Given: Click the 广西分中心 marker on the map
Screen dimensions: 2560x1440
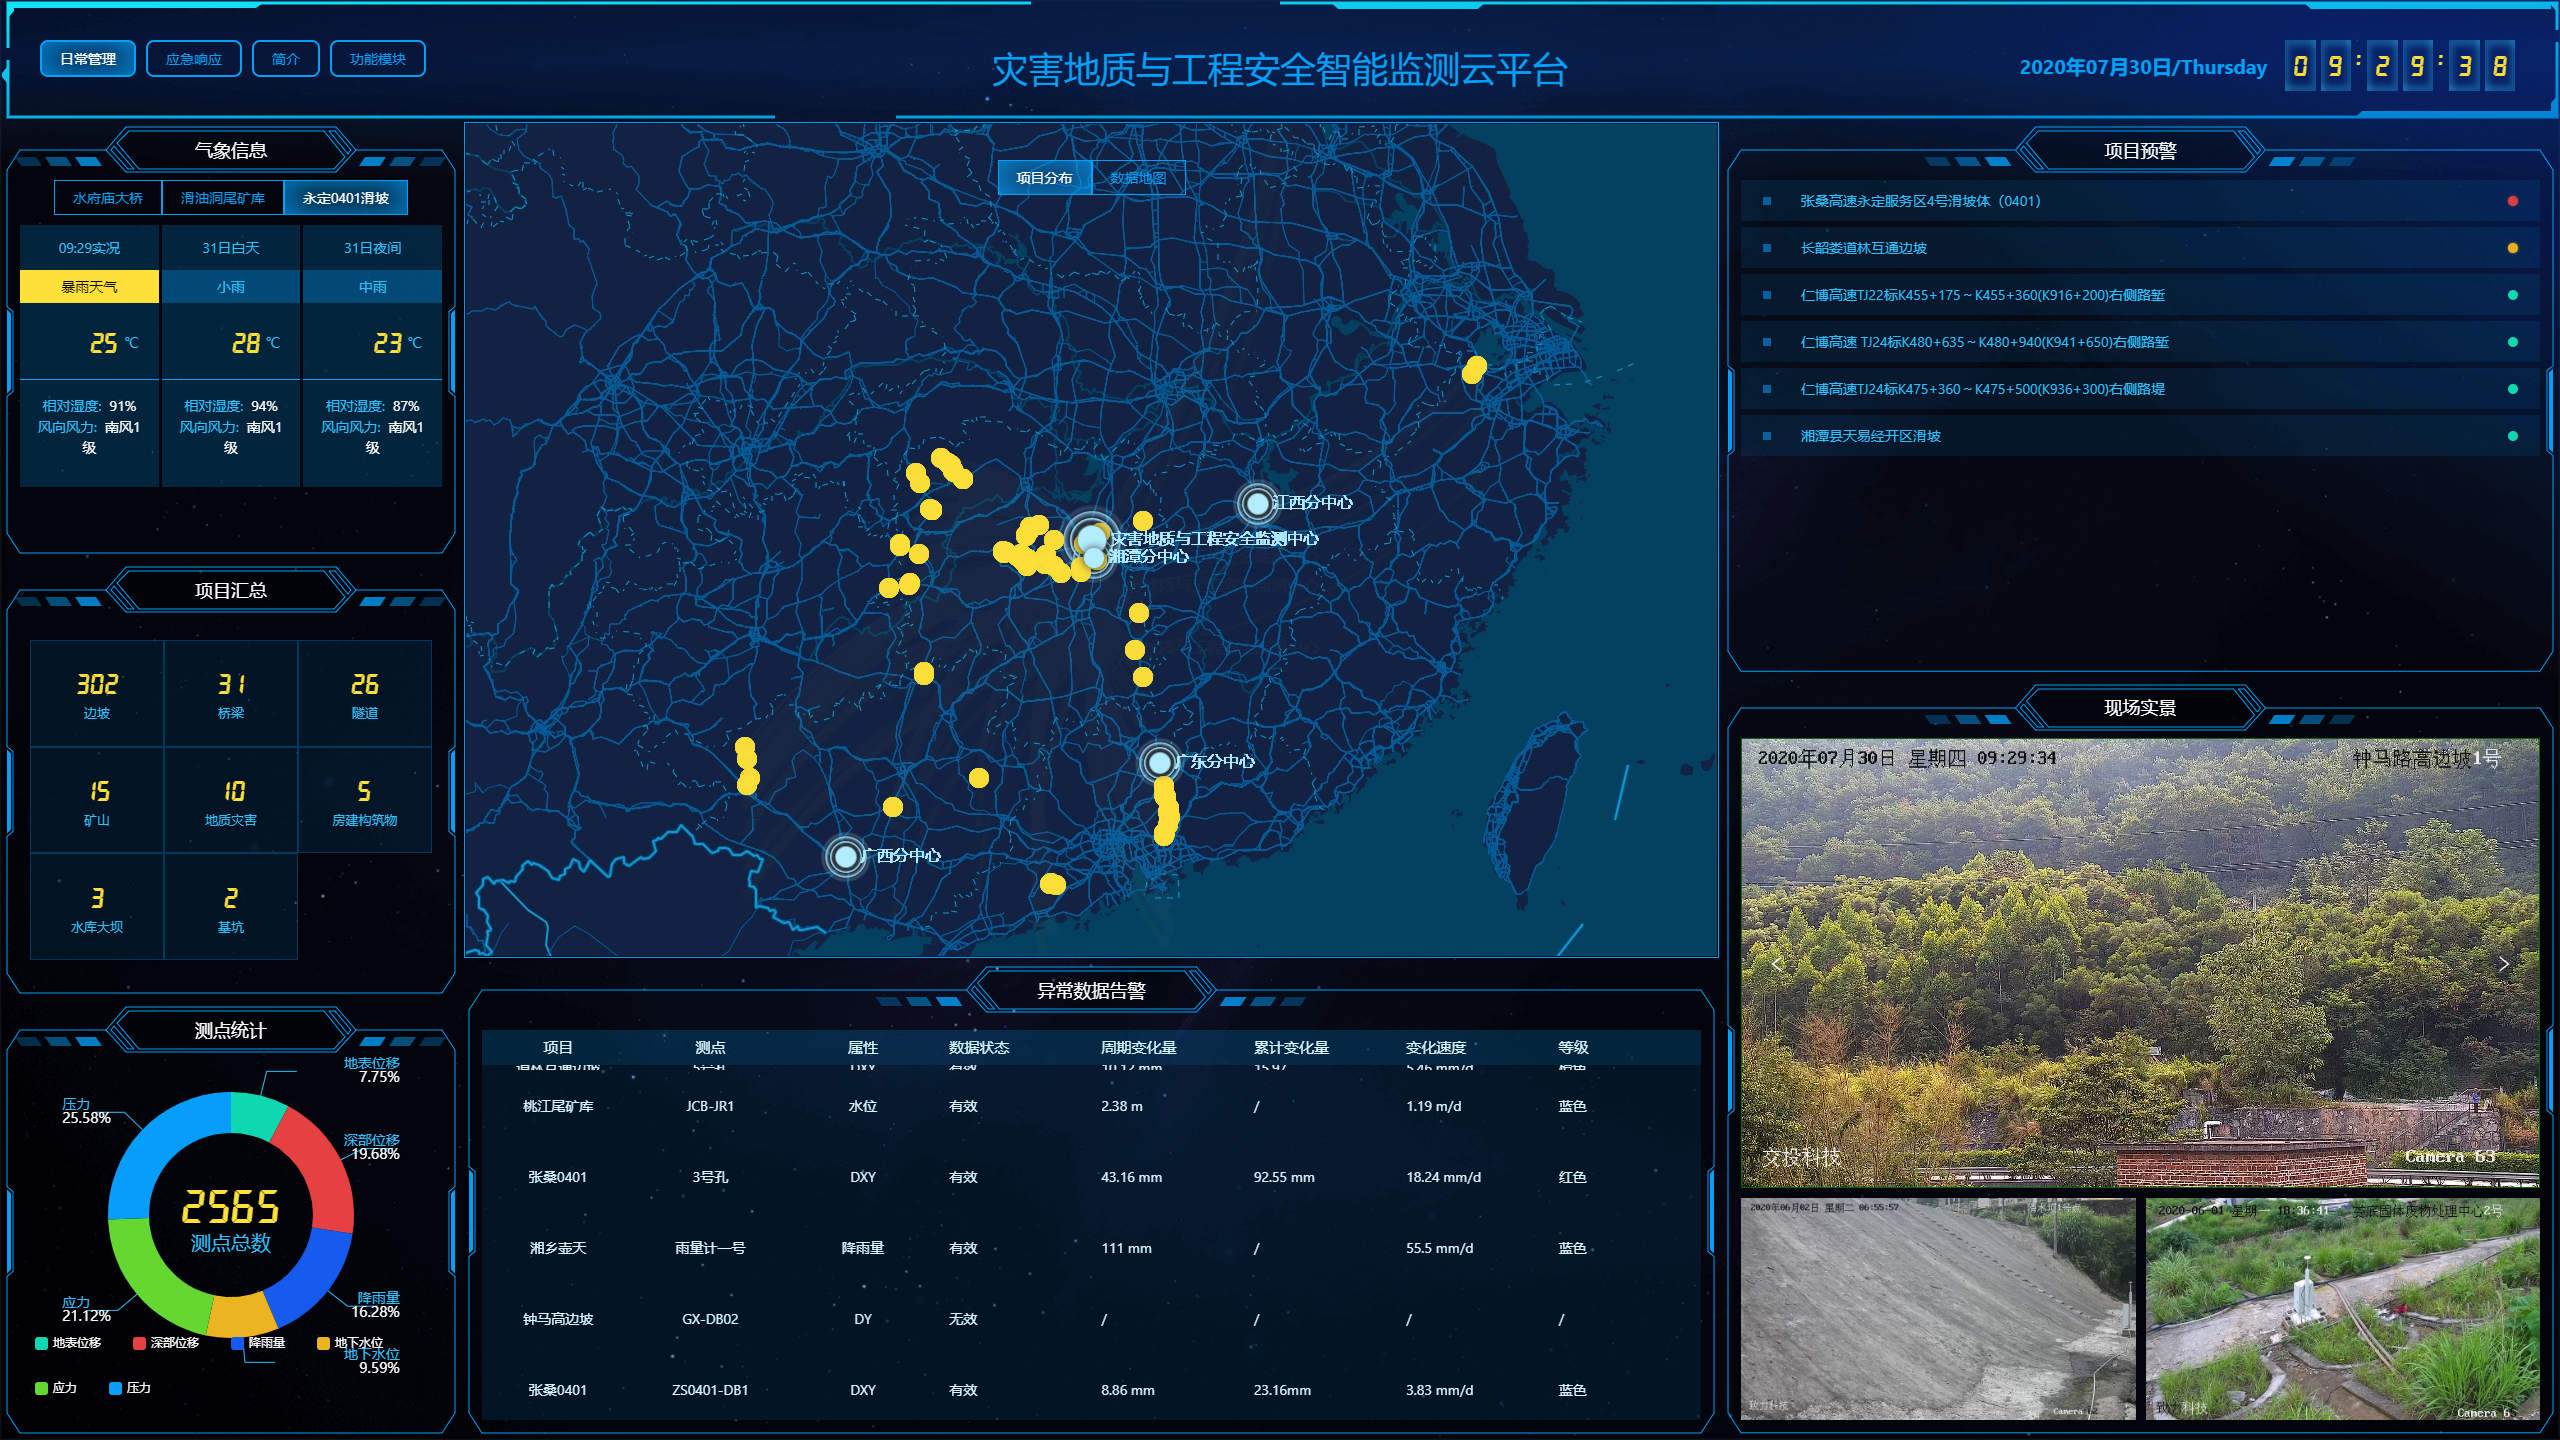Looking at the screenshot, I should [845, 856].
